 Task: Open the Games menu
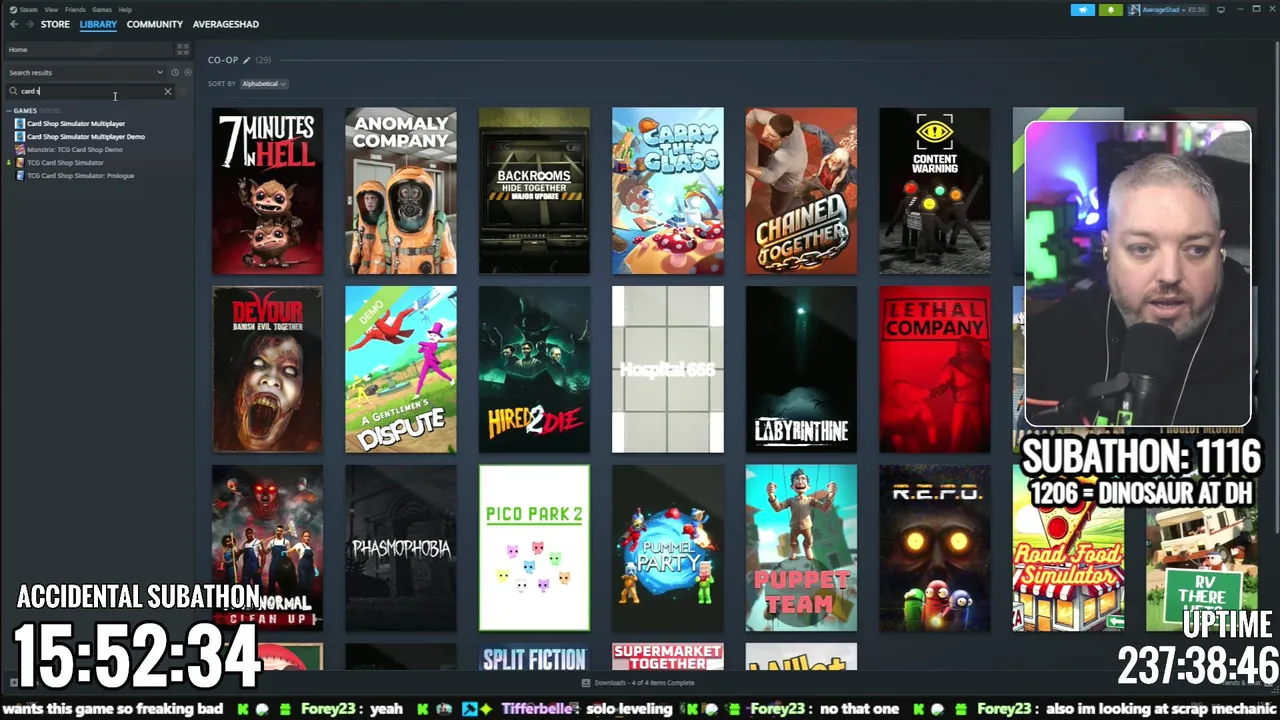pos(102,9)
